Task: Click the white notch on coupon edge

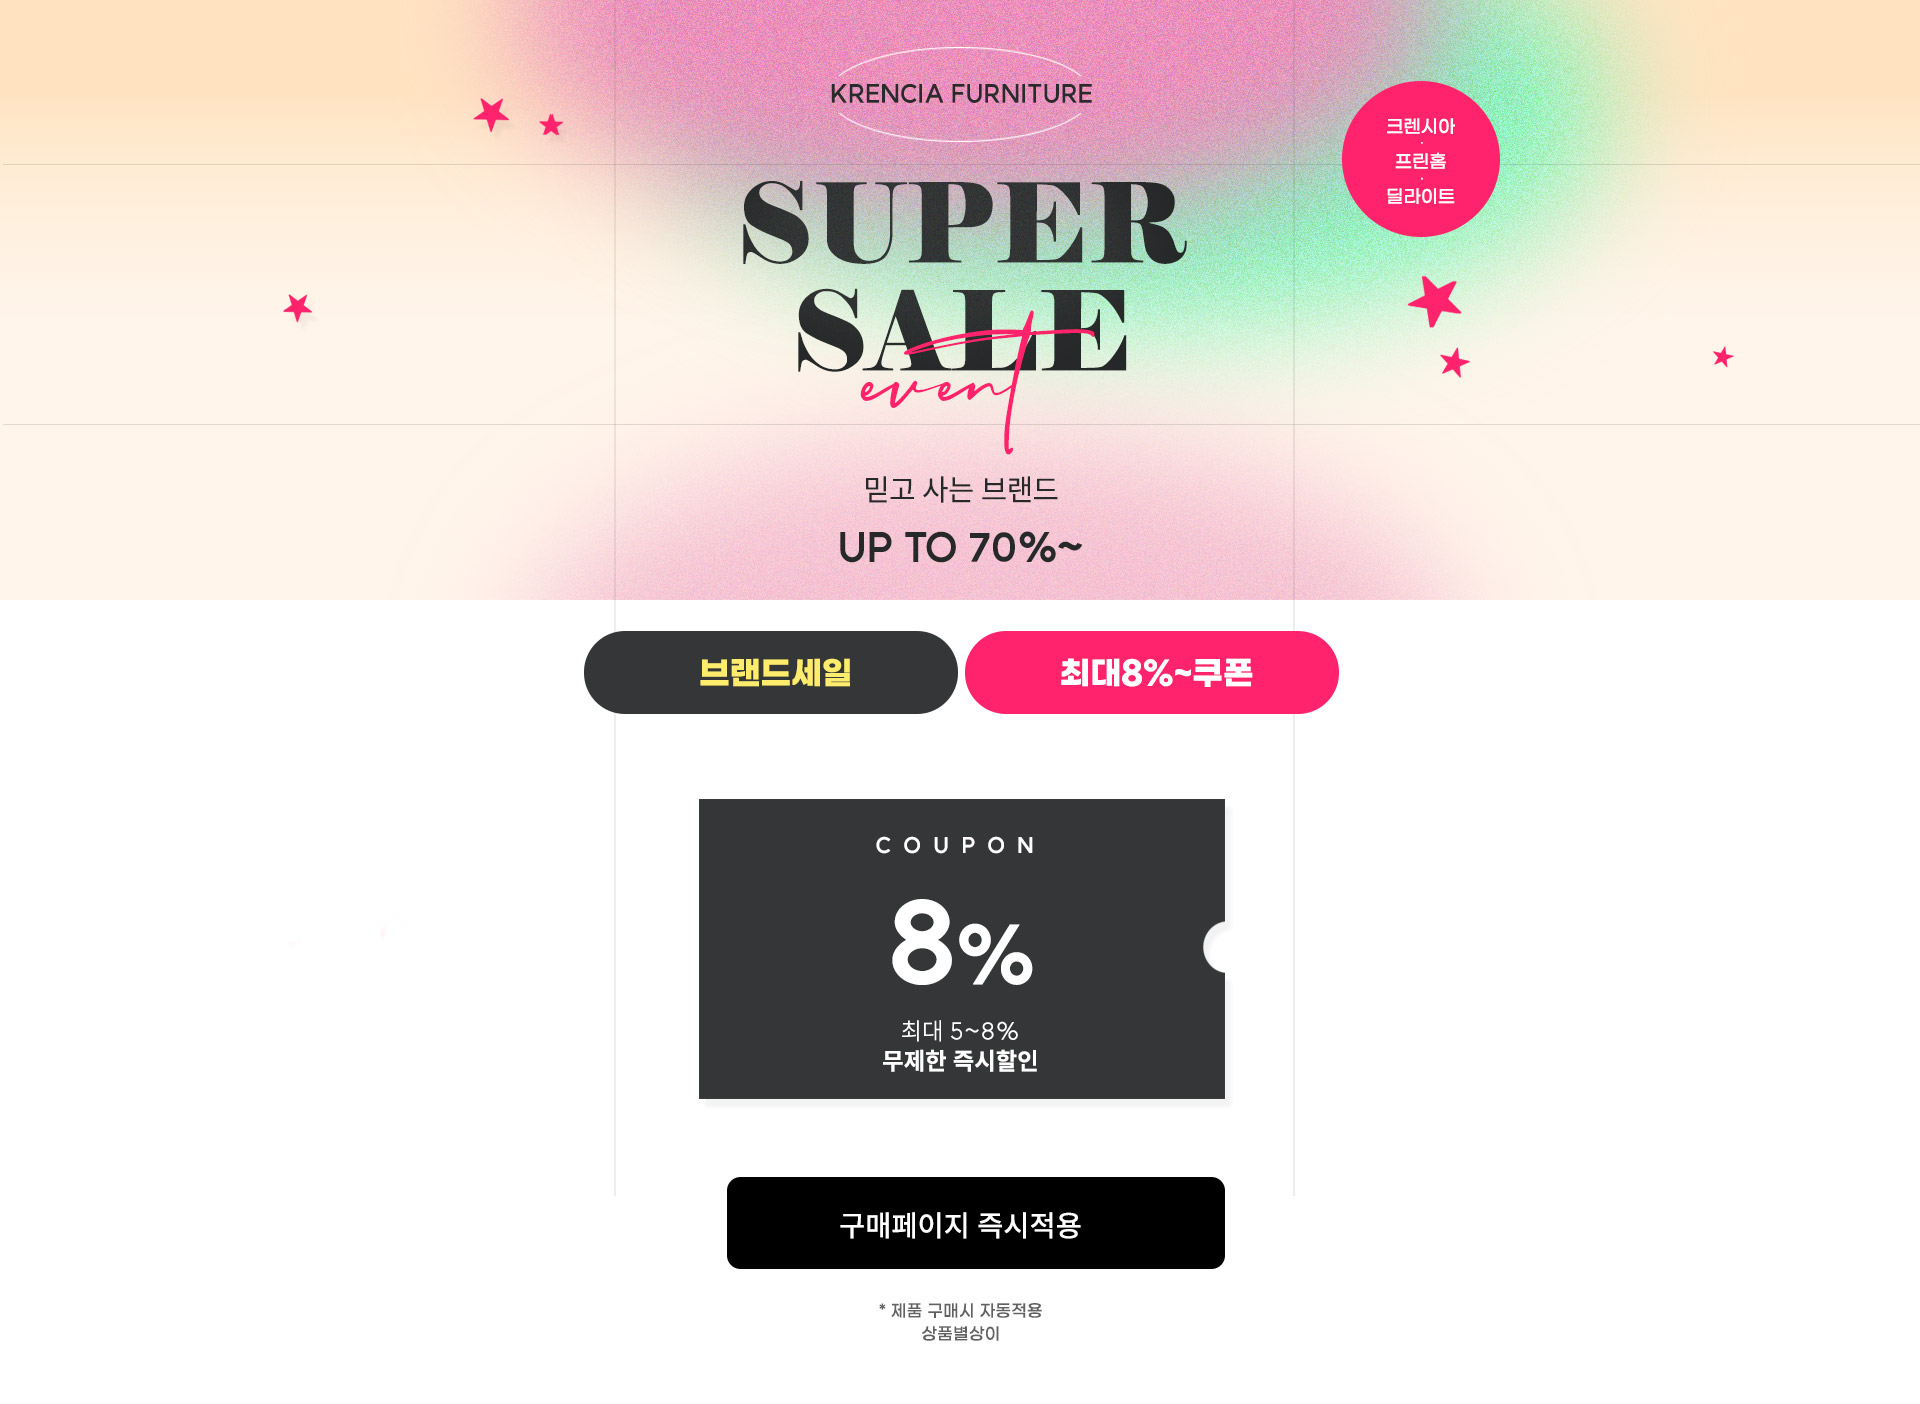Action: [x=1215, y=947]
